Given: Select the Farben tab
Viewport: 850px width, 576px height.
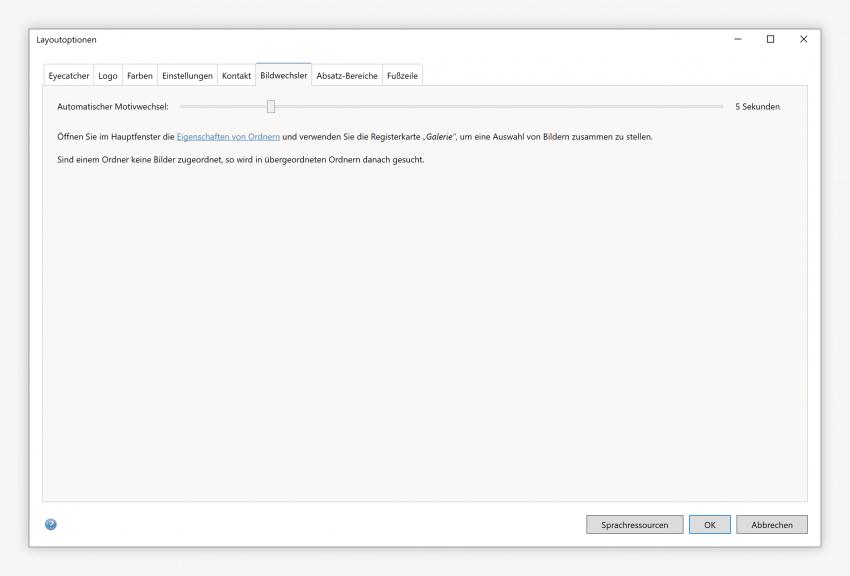Looking at the screenshot, I should click(x=140, y=76).
